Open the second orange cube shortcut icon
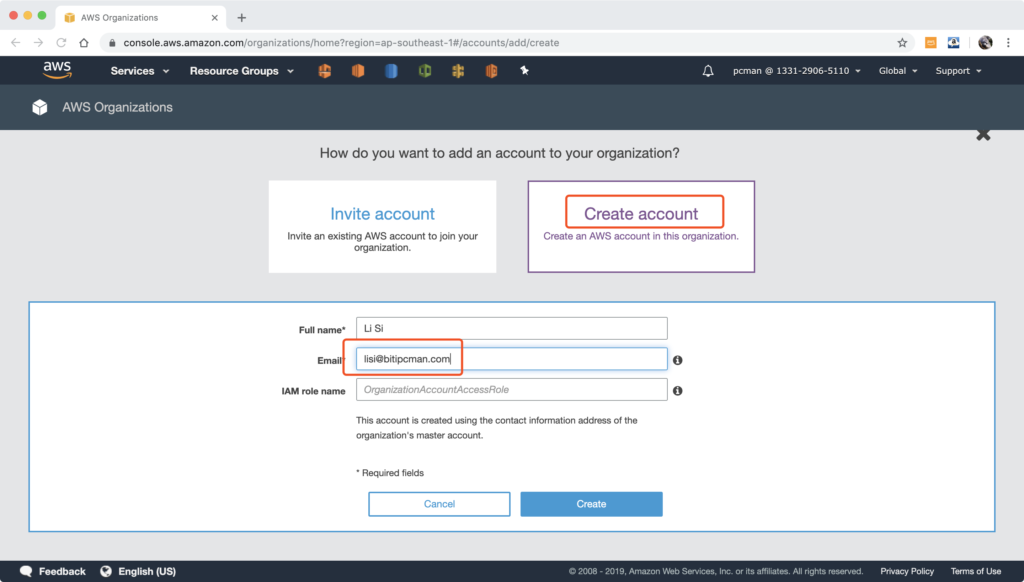This screenshot has height=582, width=1024. tap(358, 71)
